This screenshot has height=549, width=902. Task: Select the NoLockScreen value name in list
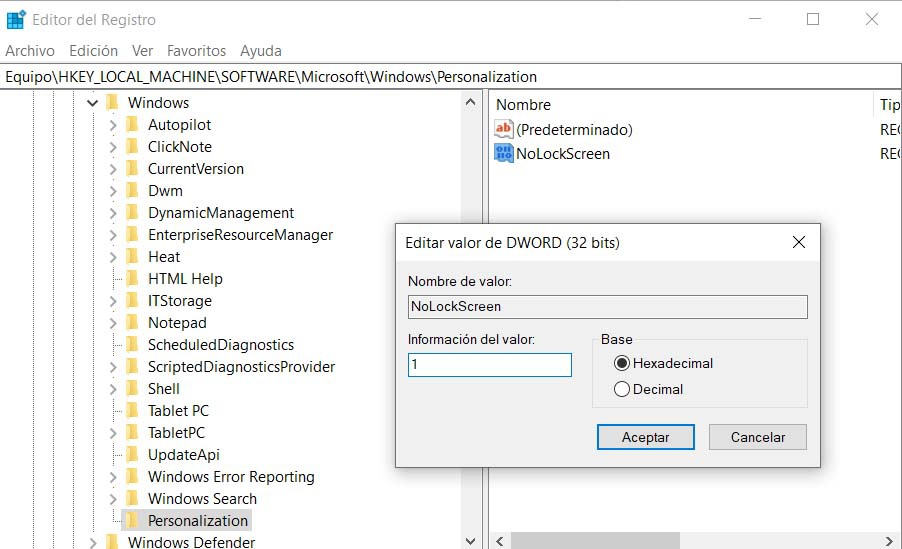coord(563,154)
